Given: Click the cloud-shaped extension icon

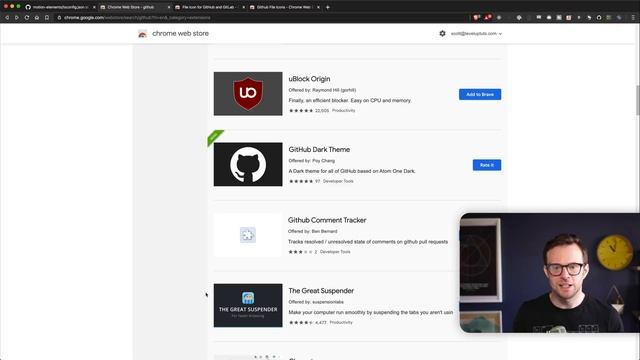Looking at the screenshot, I should point(549,18).
